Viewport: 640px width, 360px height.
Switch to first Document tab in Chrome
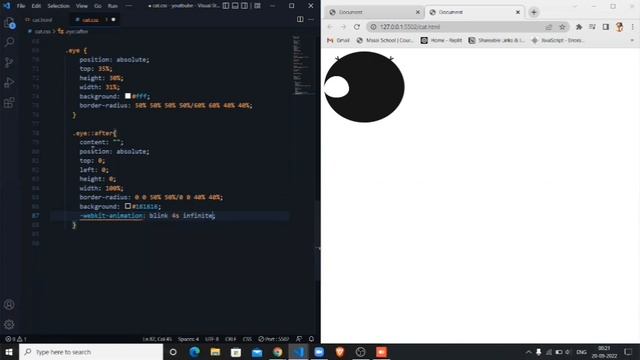click(x=373, y=12)
